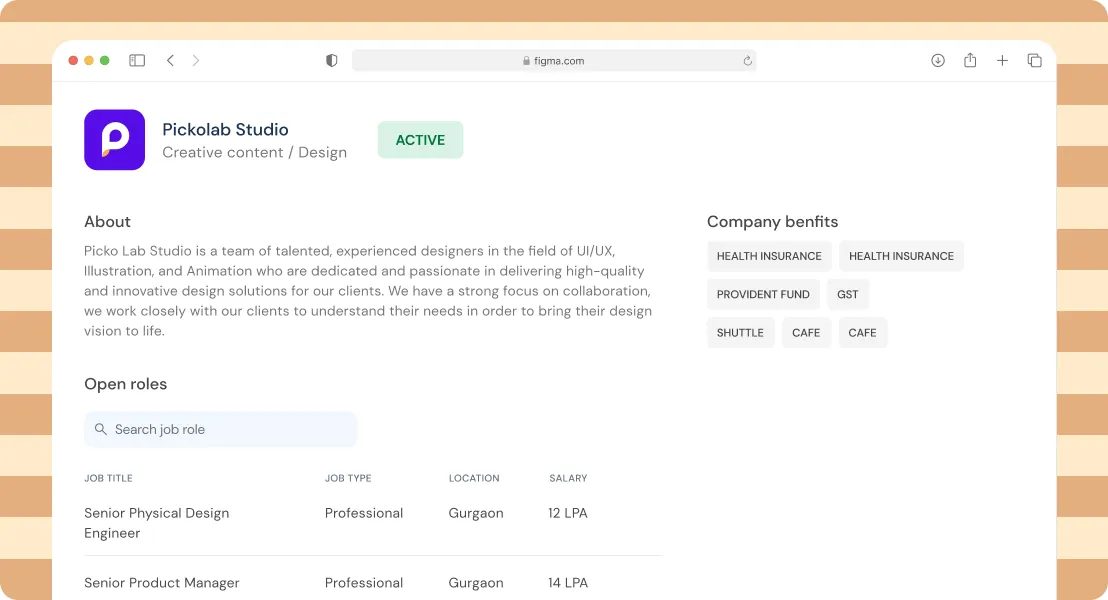Click the Downloads icon in the toolbar
The height and width of the screenshot is (600, 1108).
coord(937,60)
